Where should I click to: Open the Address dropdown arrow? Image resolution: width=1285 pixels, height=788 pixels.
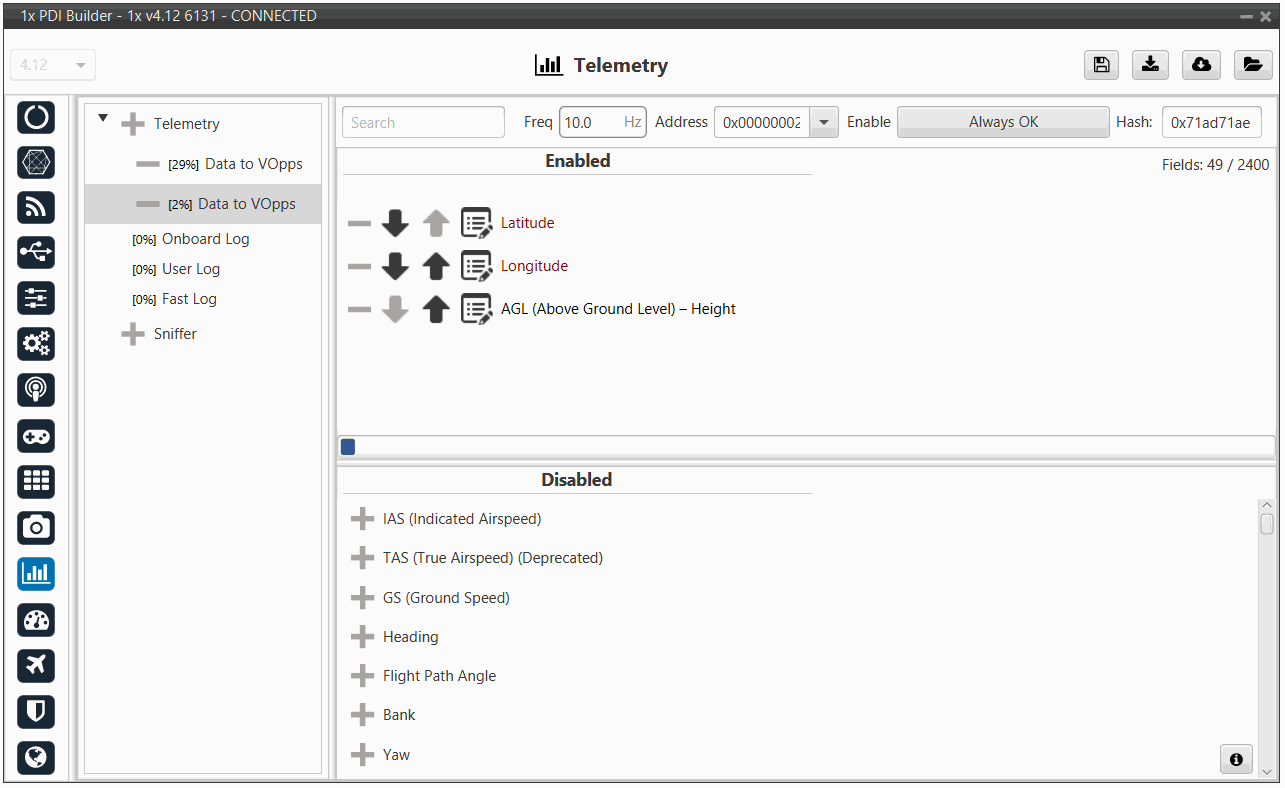coord(823,122)
